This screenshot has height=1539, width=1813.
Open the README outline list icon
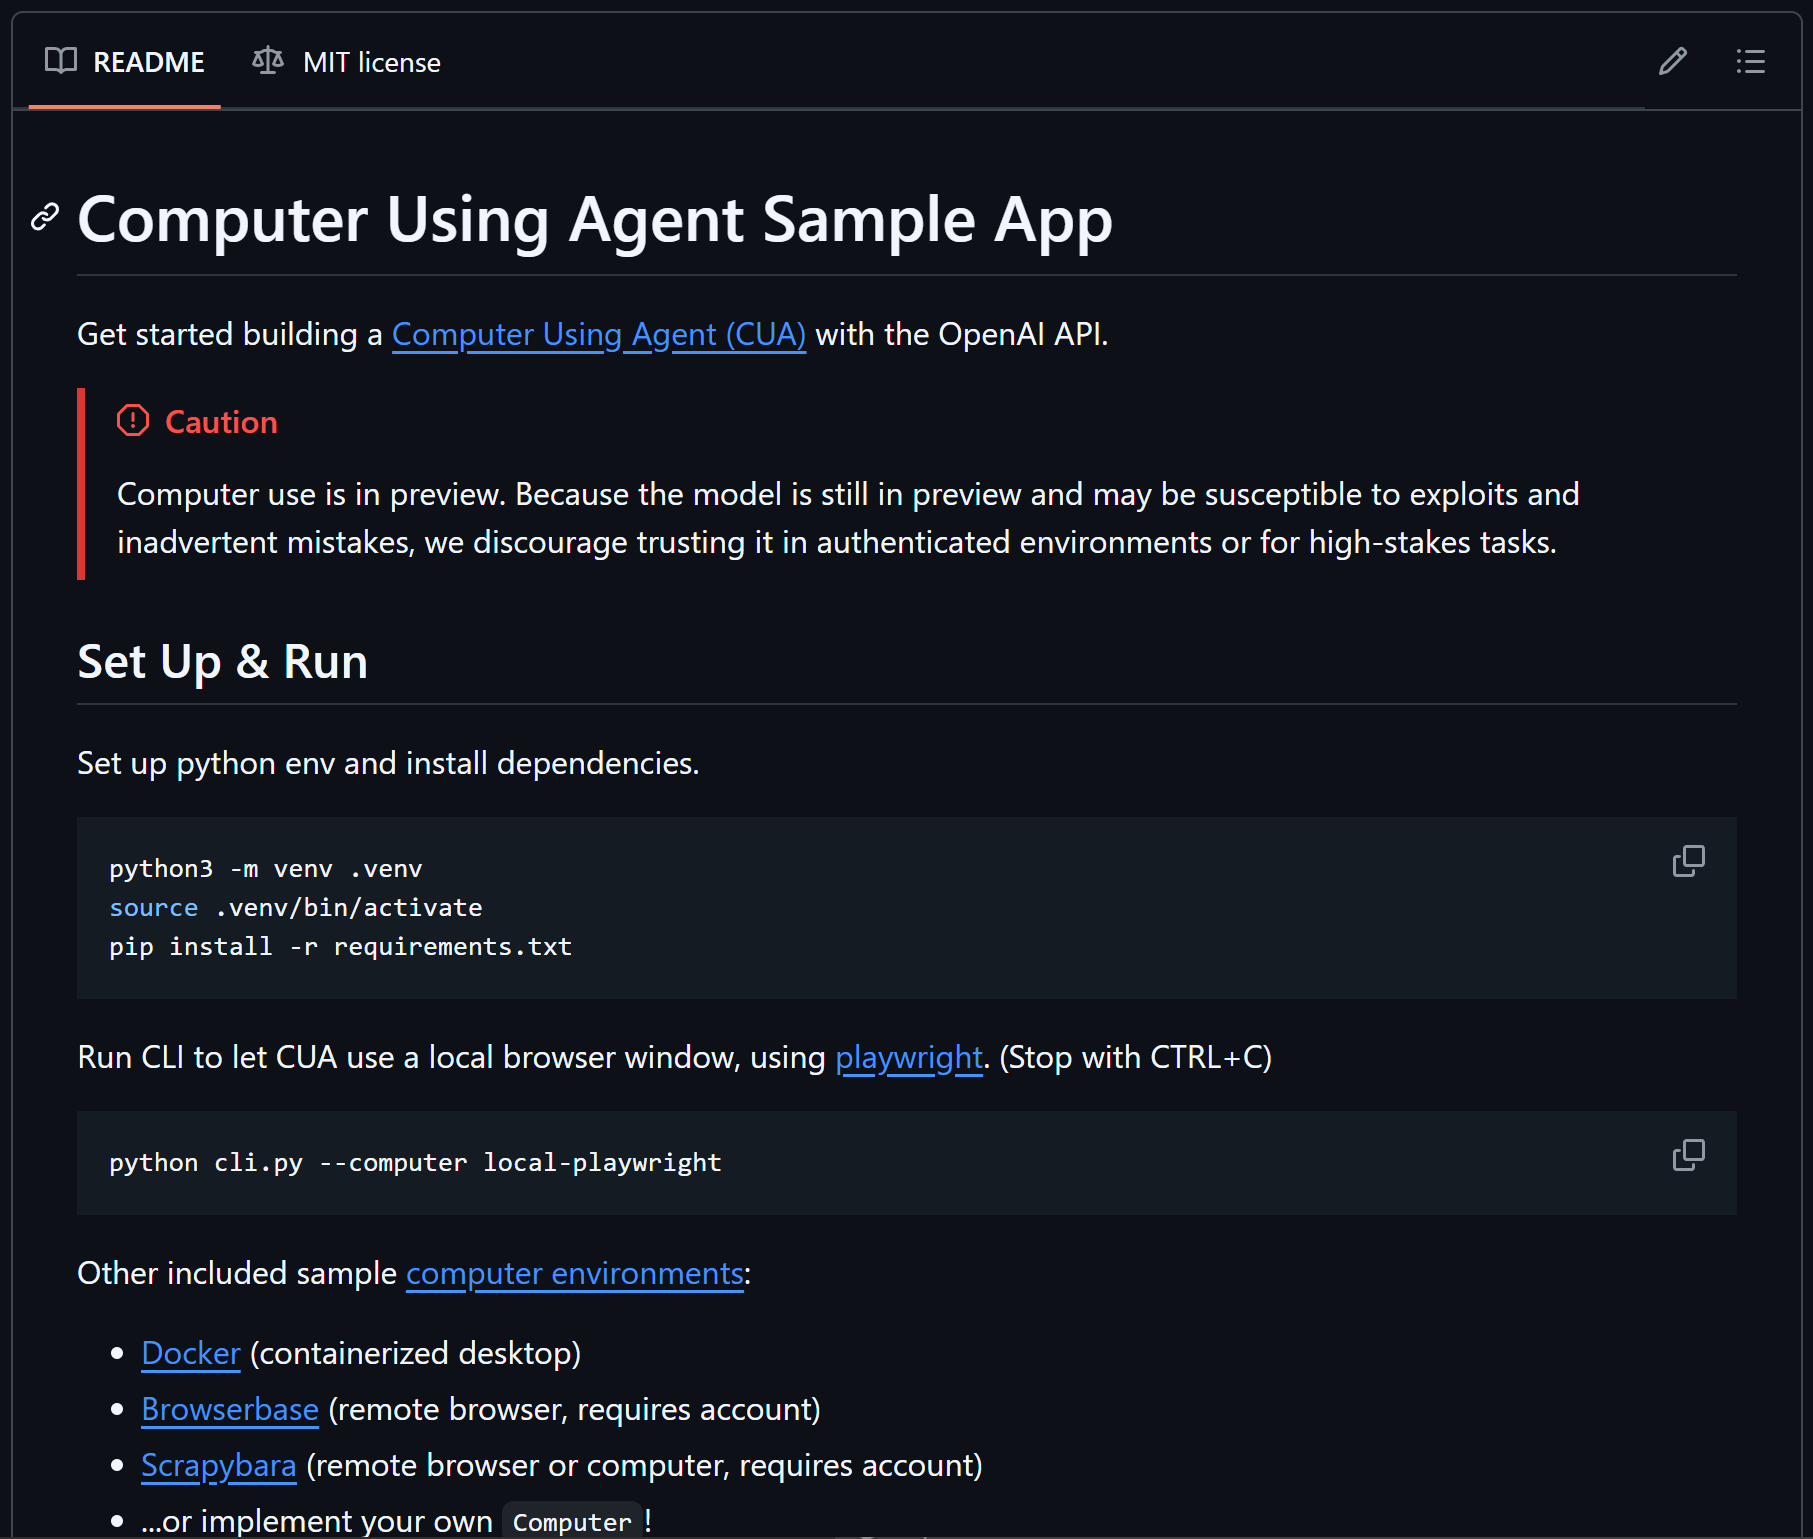(x=1750, y=62)
